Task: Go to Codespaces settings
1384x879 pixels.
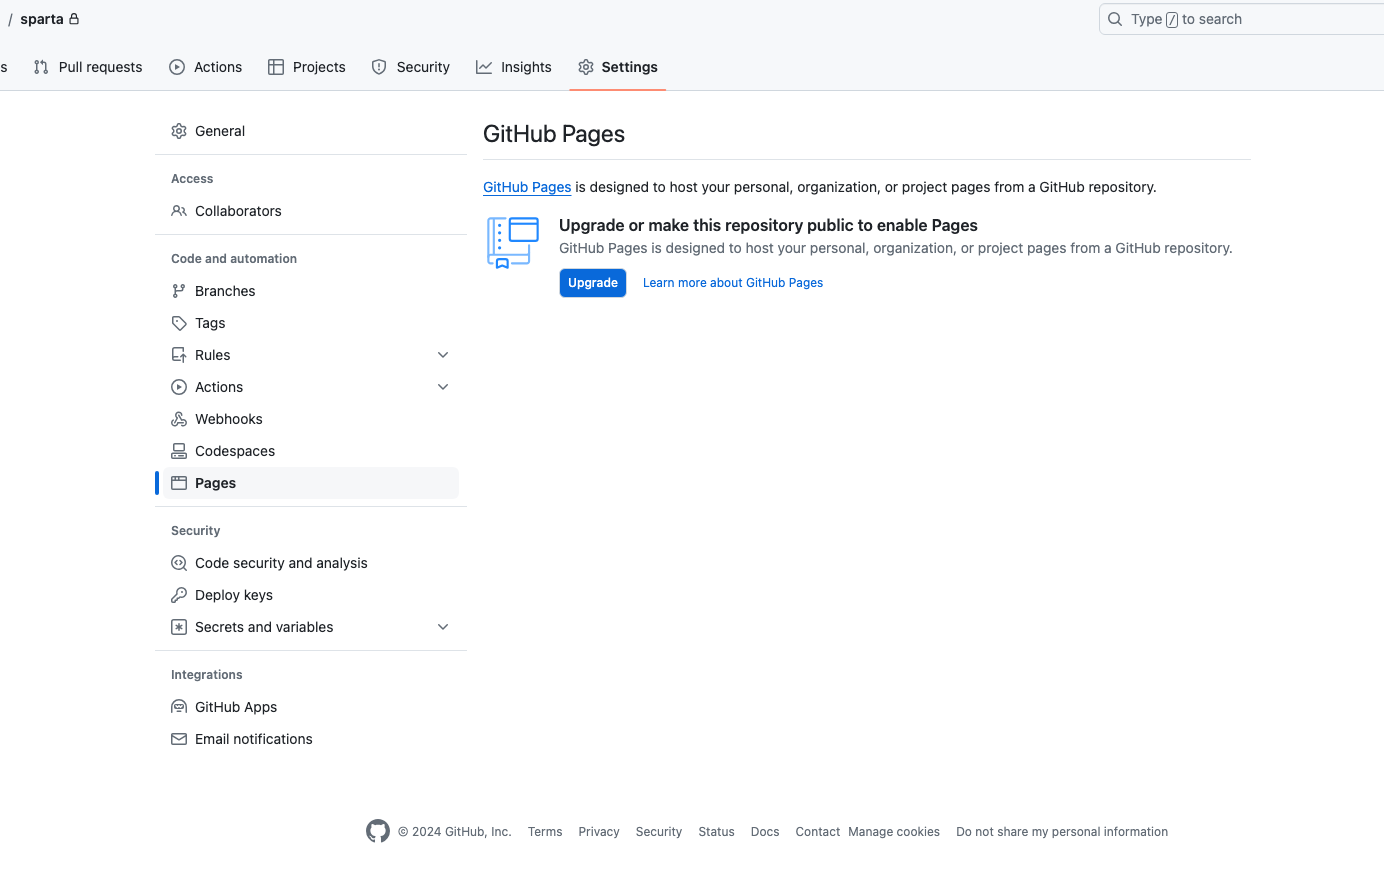Action: click(x=311, y=451)
